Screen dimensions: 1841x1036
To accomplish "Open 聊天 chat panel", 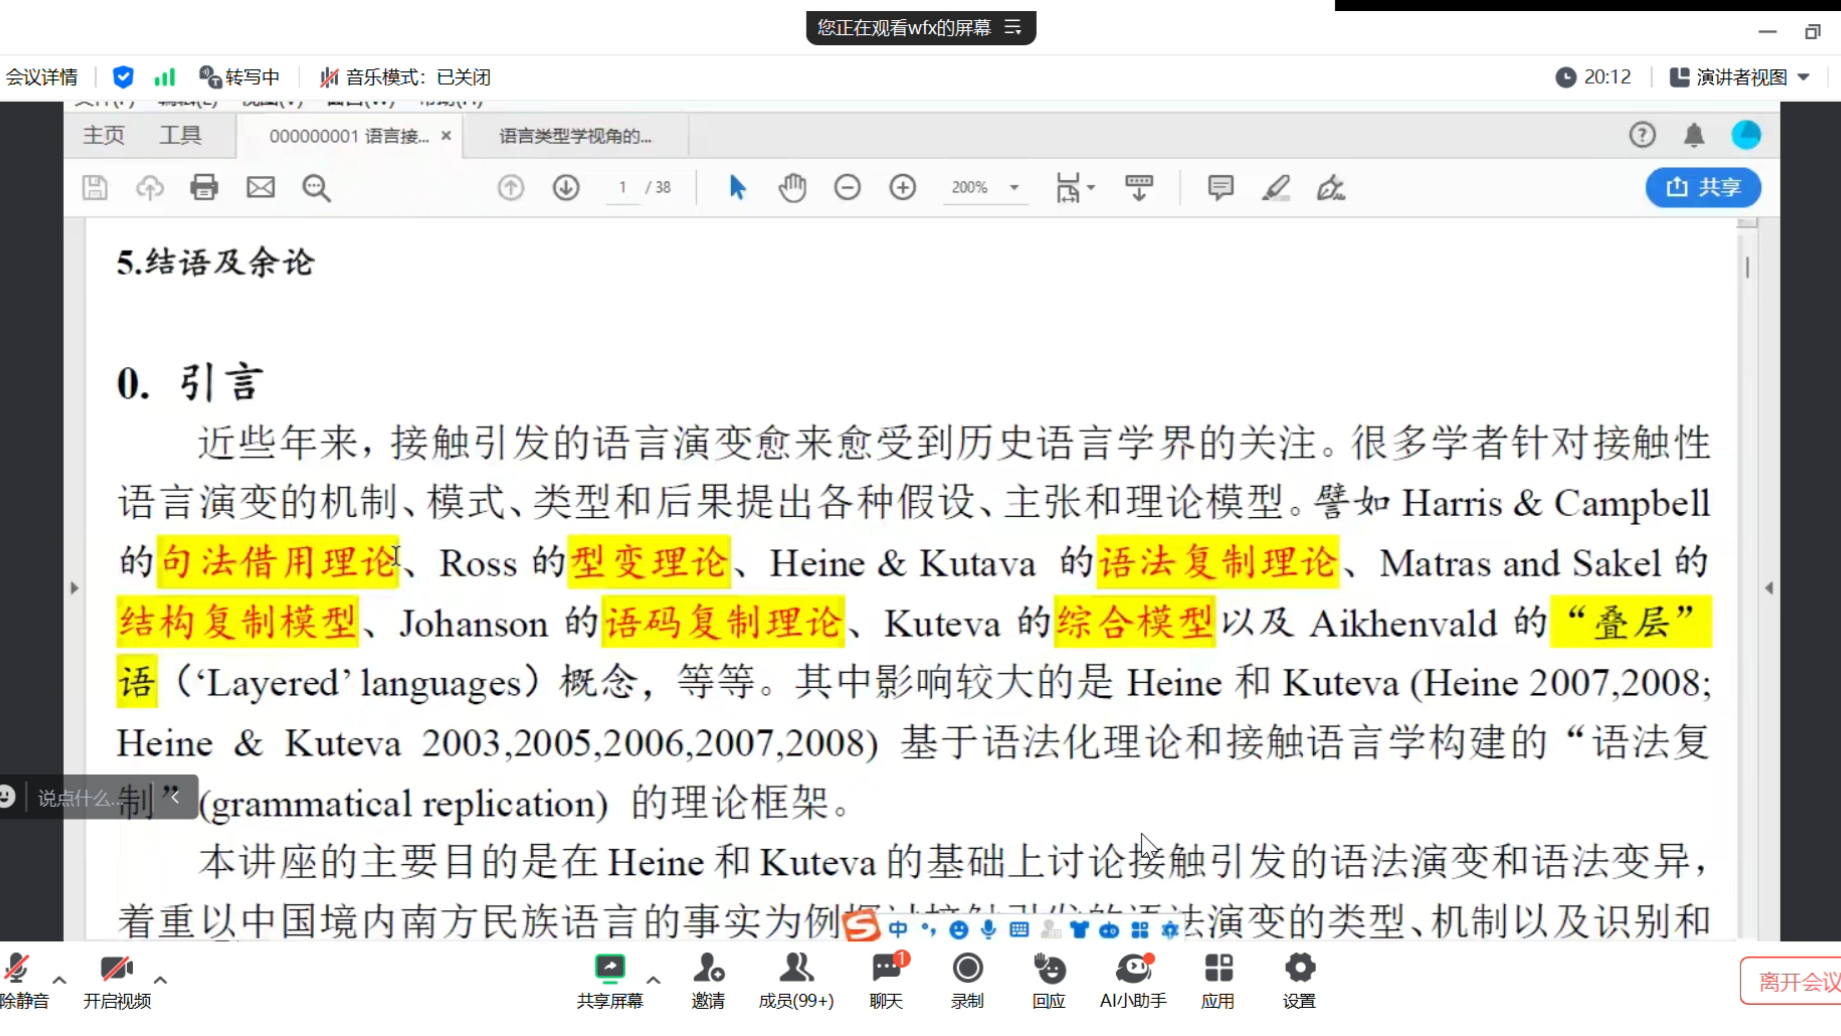I will pos(886,980).
